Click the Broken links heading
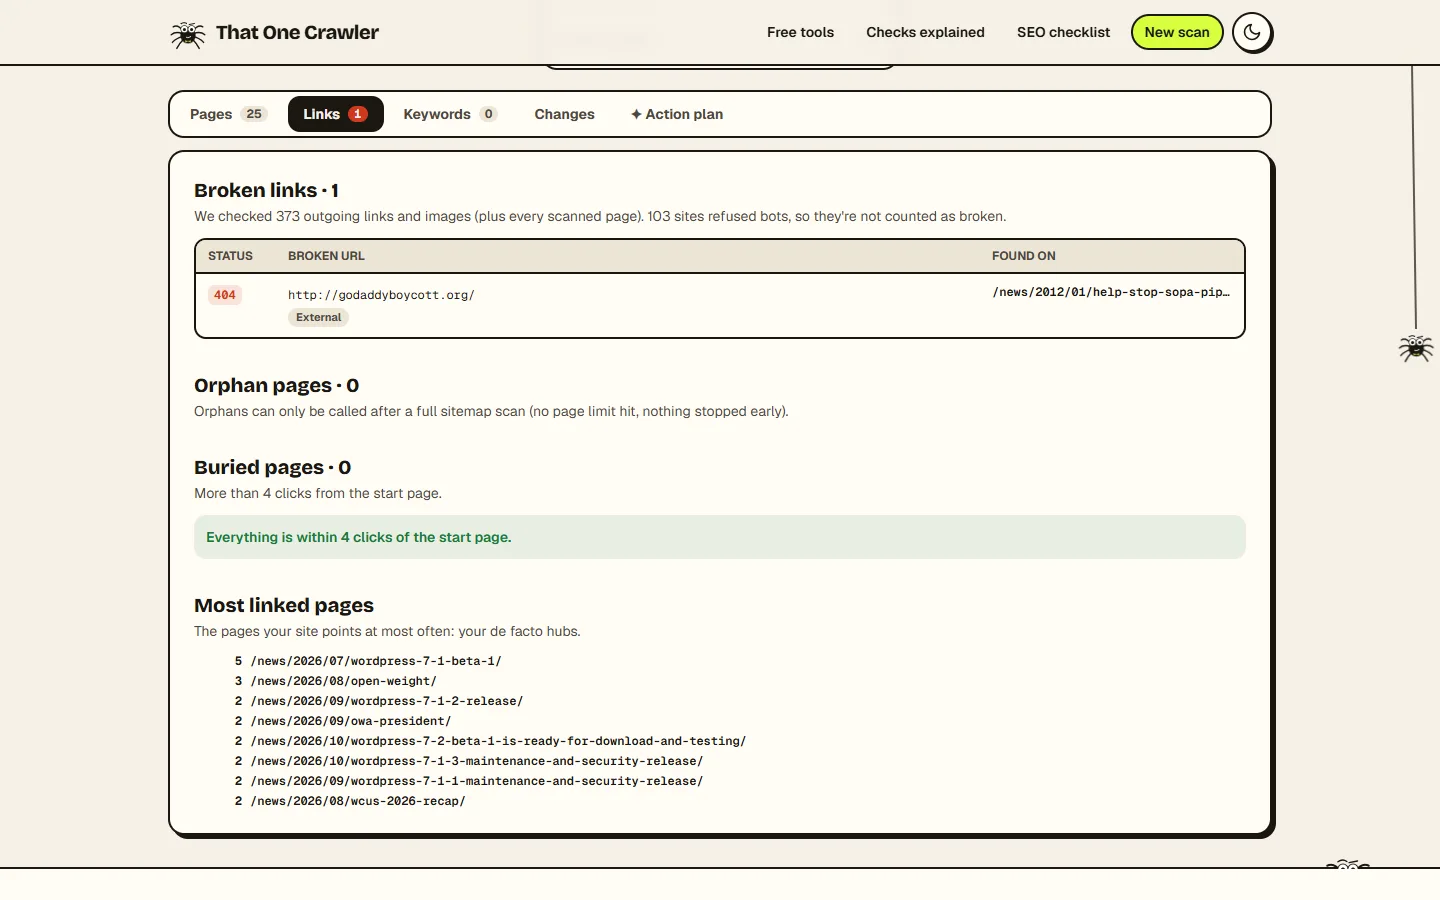The height and width of the screenshot is (900, 1440). point(266,190)
